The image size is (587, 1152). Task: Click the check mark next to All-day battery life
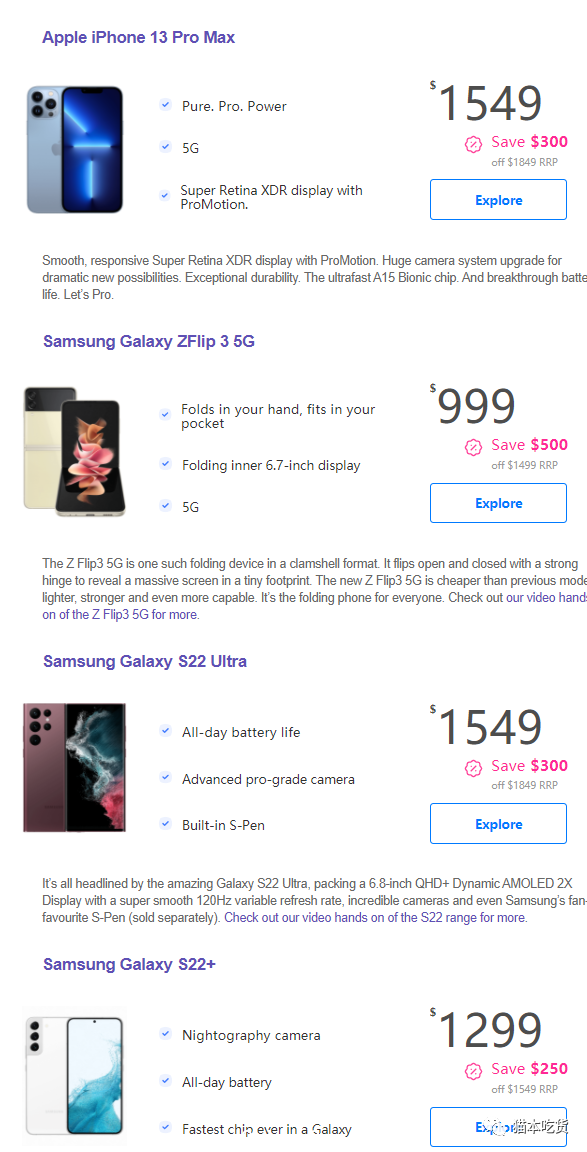pos(165,730)
